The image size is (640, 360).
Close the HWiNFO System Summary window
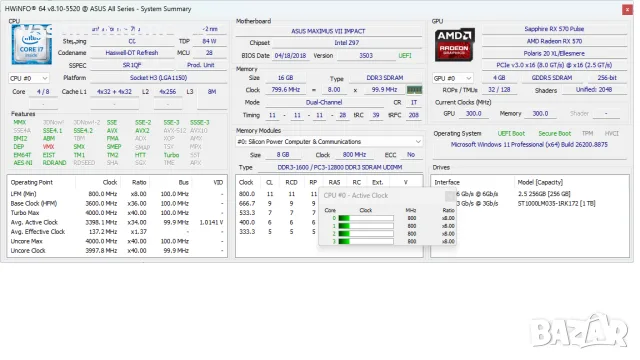coord(627,9)
